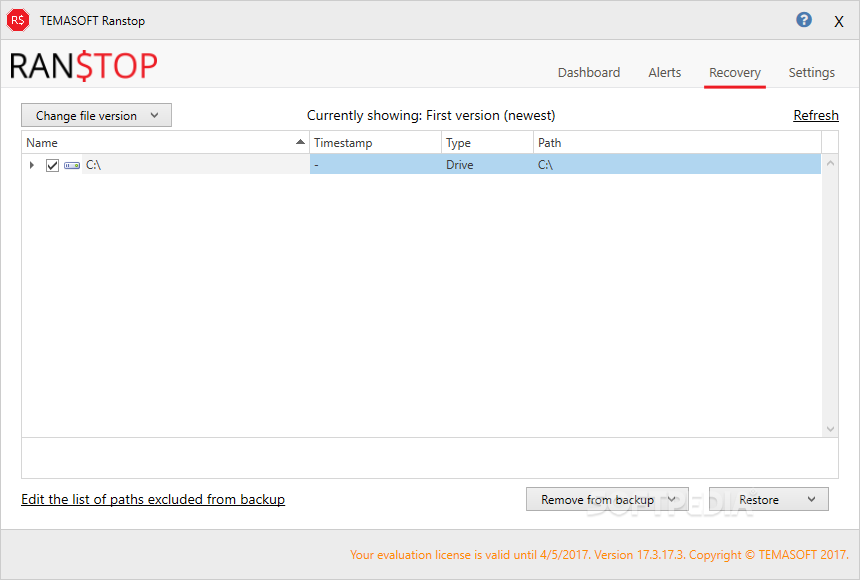Sort by the Timestamp column header

(x=376, y=143)
